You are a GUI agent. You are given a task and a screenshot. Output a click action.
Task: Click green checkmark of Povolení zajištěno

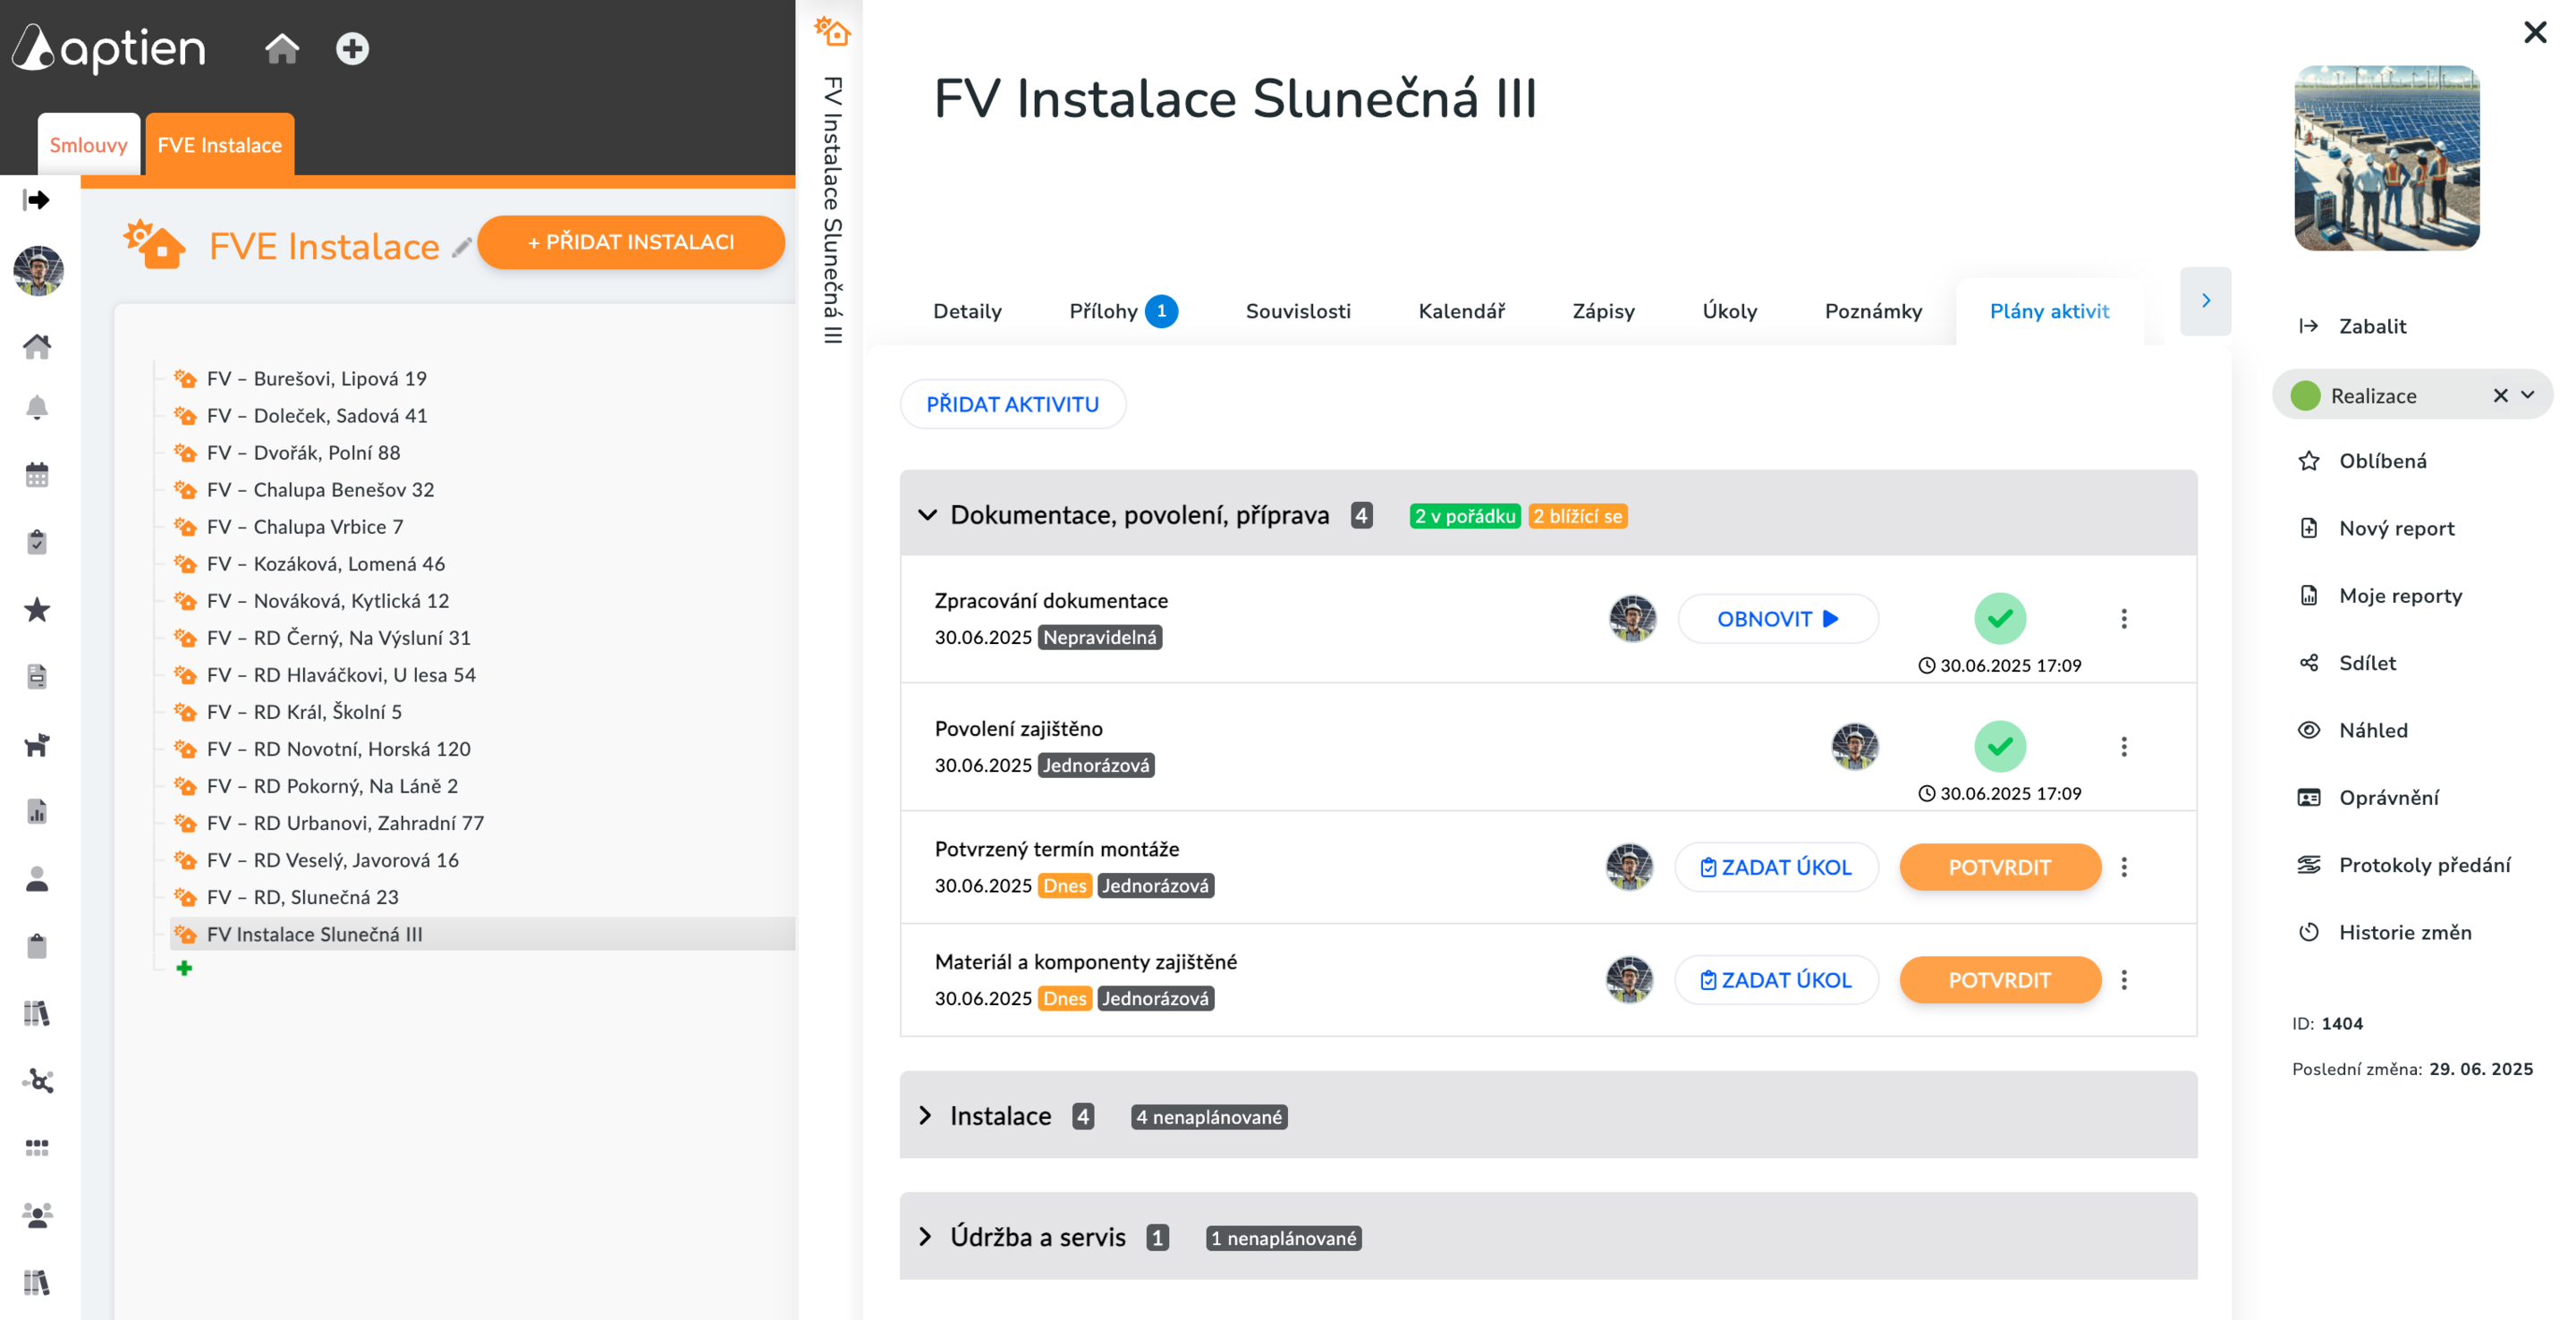2000,746
